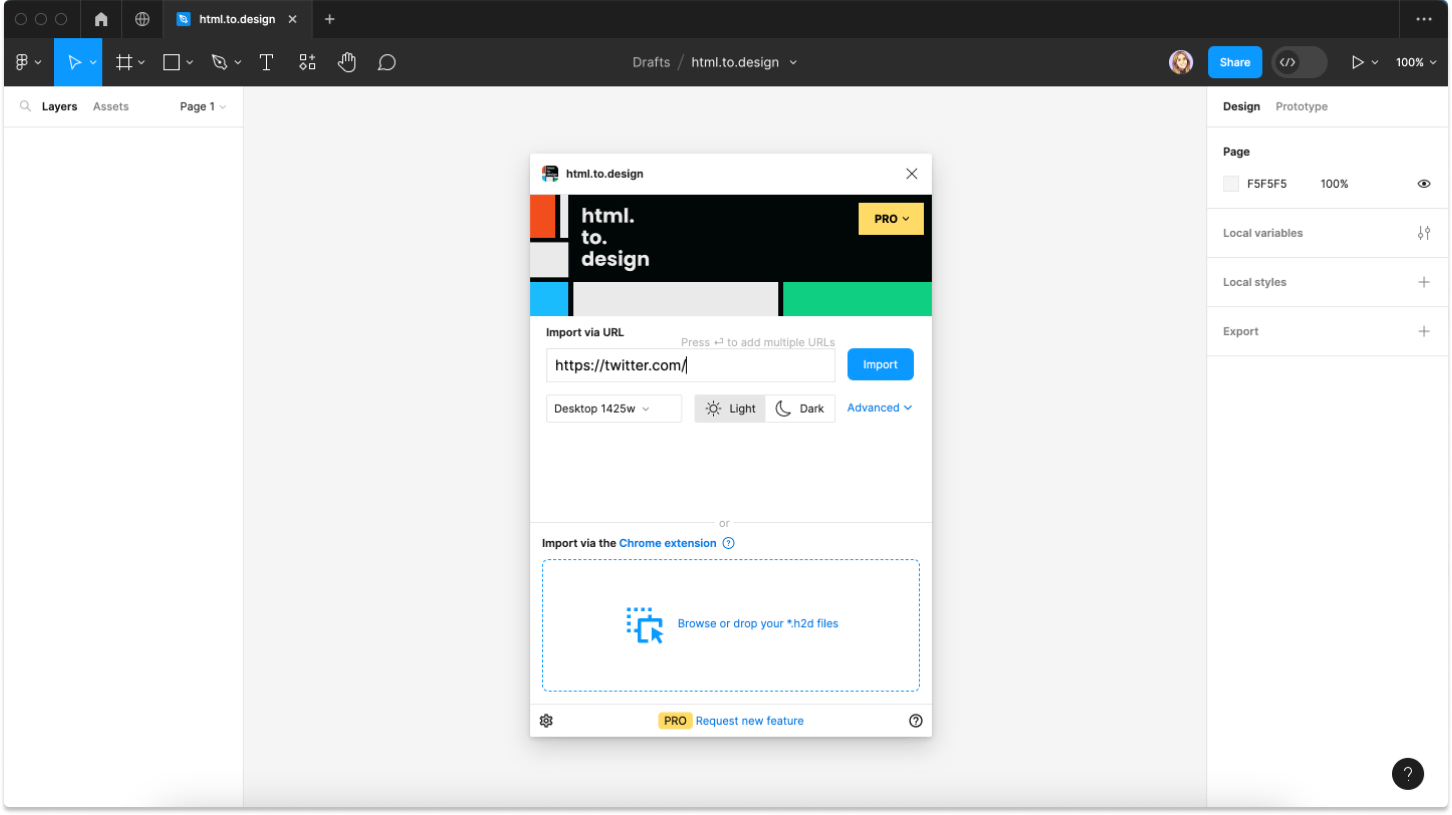
Task: Open the file name dropdown chevron
Action: 793,62
